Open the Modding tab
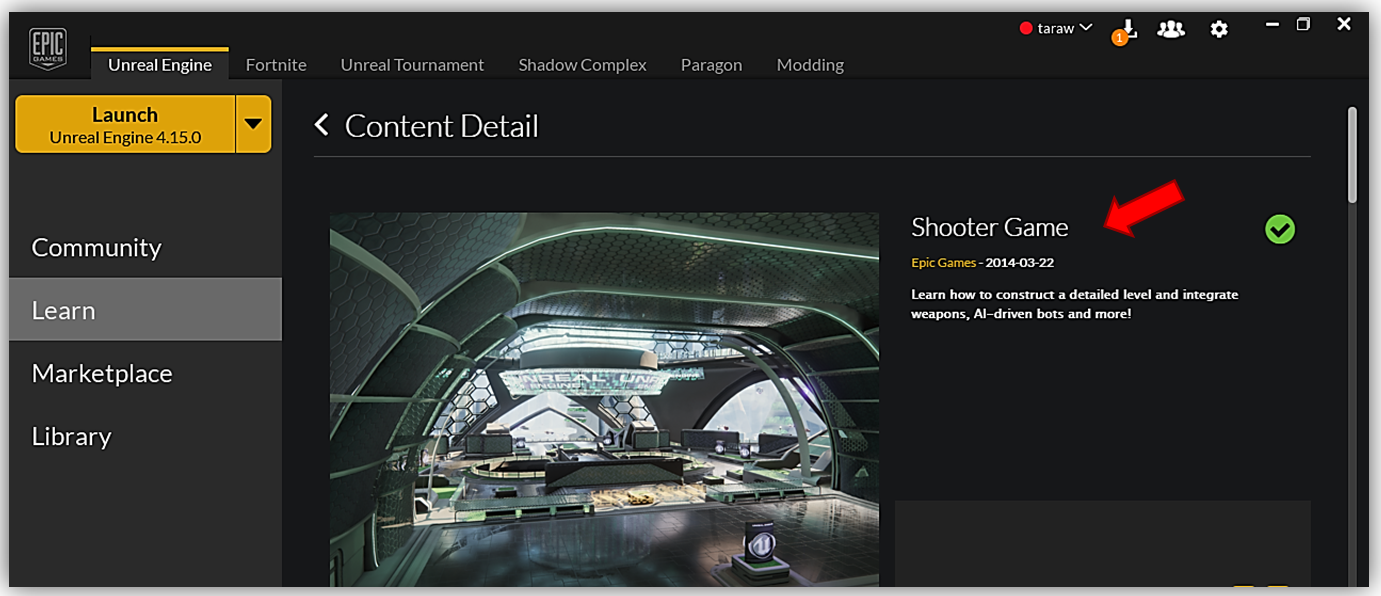 810,65
